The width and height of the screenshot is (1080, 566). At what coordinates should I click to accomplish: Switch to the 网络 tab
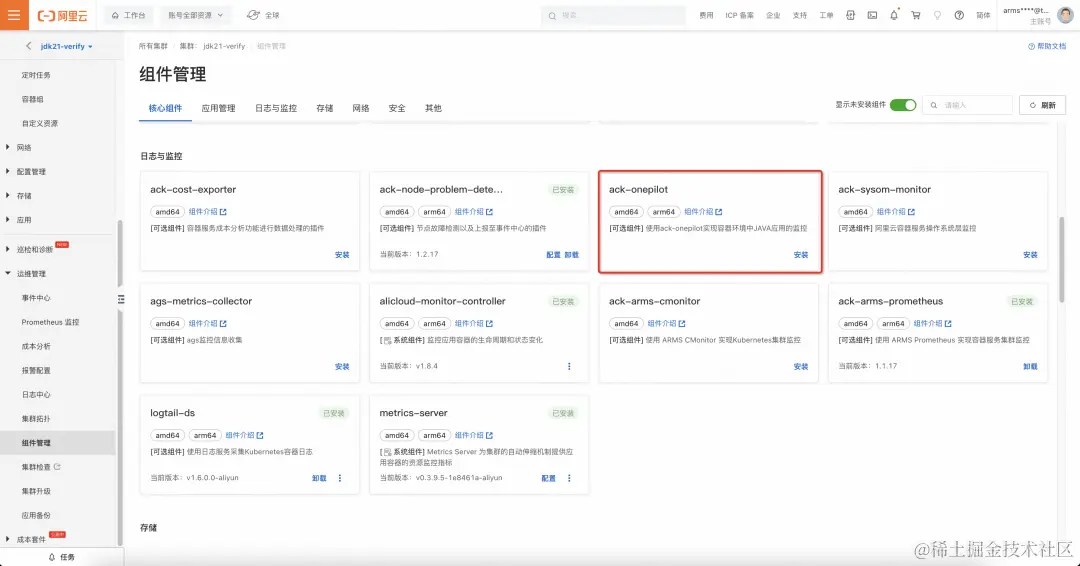point(361,108)
